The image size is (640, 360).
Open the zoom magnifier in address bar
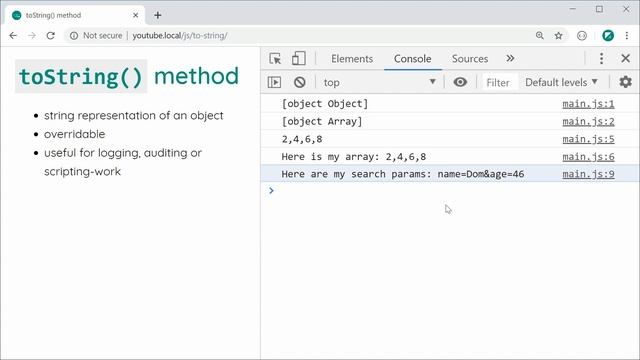[540, 36]
